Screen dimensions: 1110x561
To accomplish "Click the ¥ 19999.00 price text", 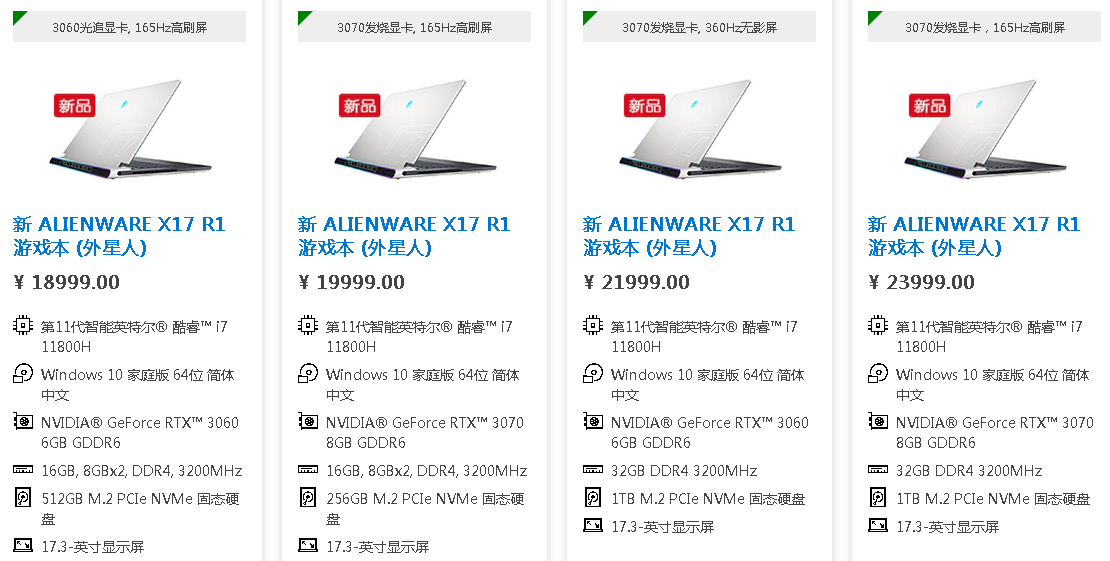I will (351, 282).
